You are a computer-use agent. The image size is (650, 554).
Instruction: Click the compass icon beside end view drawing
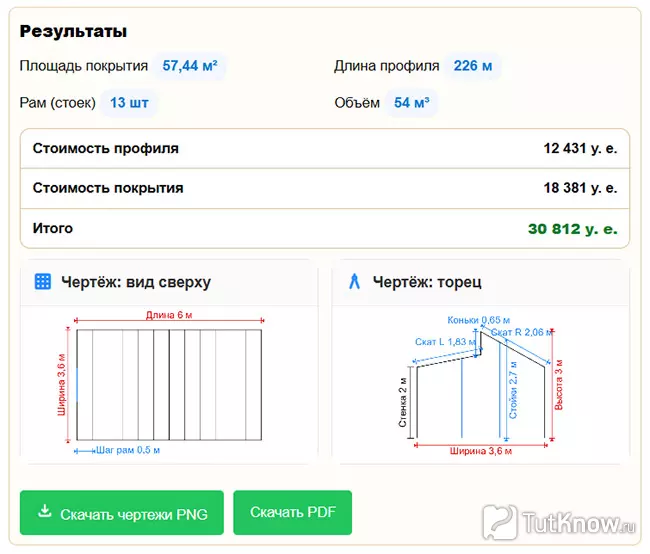[x=354, y=281]
